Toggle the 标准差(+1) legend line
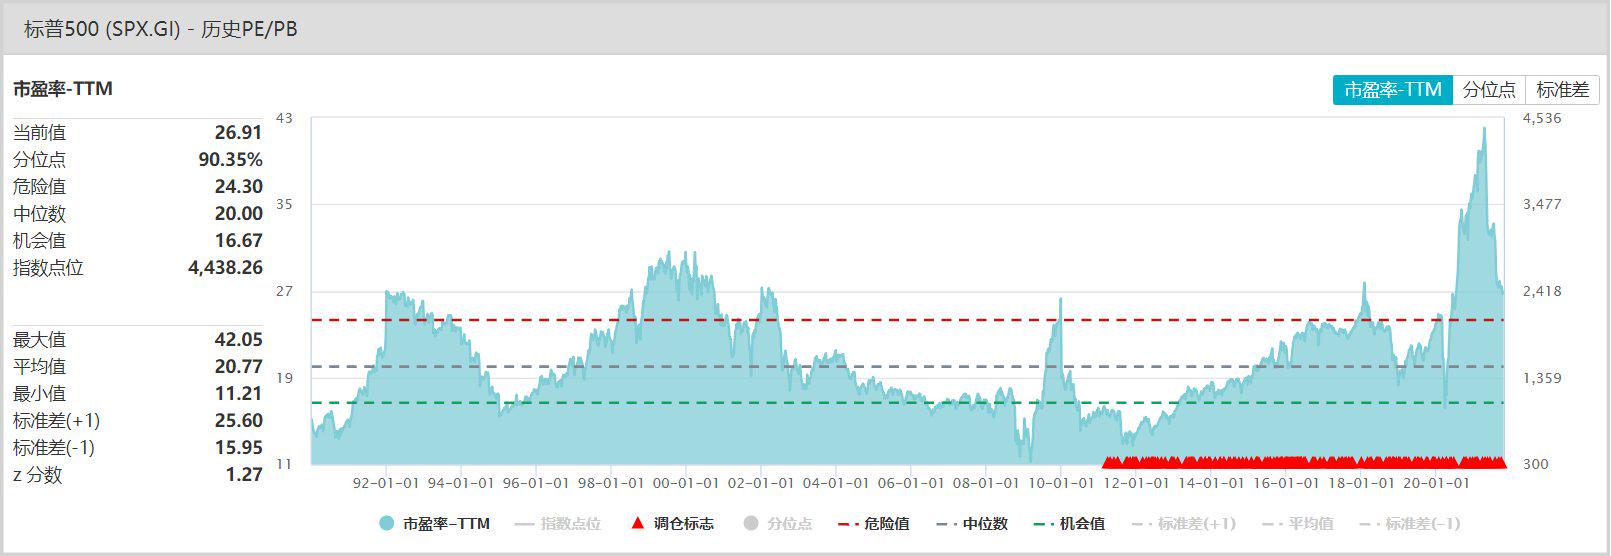1611x556 pixels. pyautogui.click(x=1184, y=523)
